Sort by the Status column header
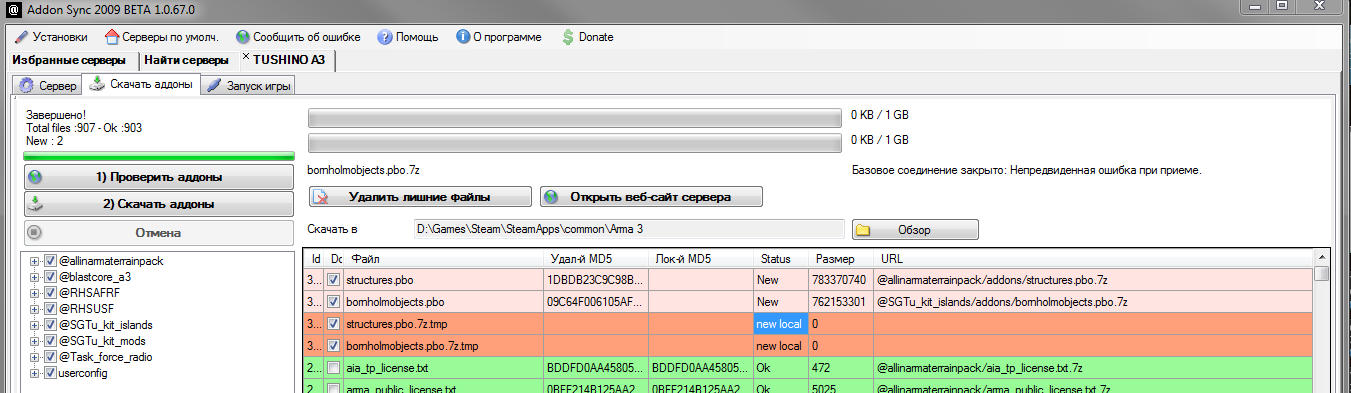1351x393 pixels. 781,259
